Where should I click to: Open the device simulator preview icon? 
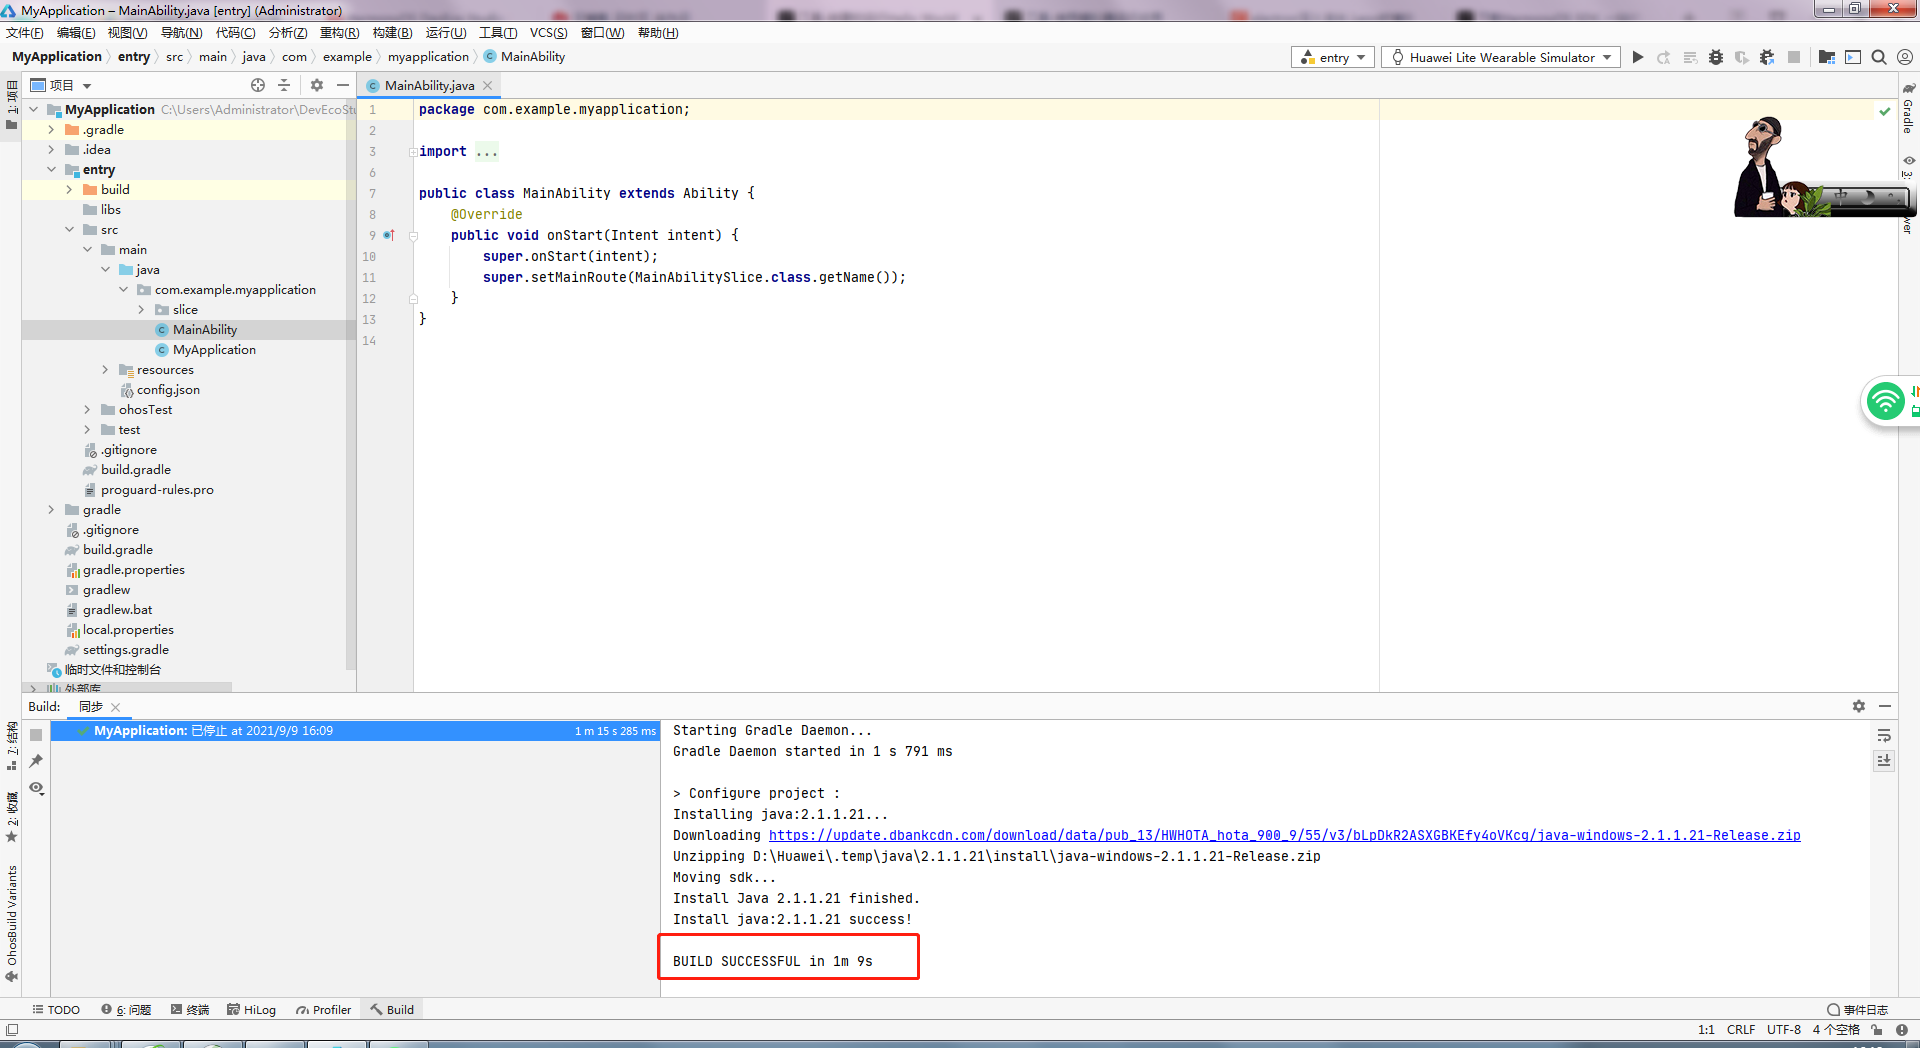(1853, 57)
